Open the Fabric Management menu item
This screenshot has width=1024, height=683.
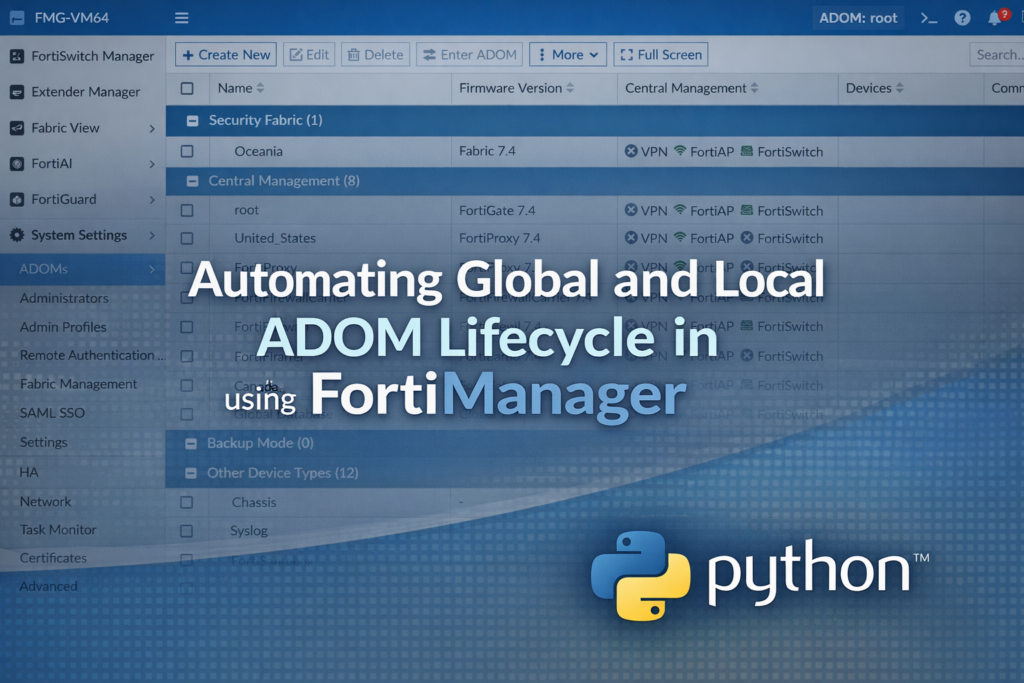coord(78,384)
